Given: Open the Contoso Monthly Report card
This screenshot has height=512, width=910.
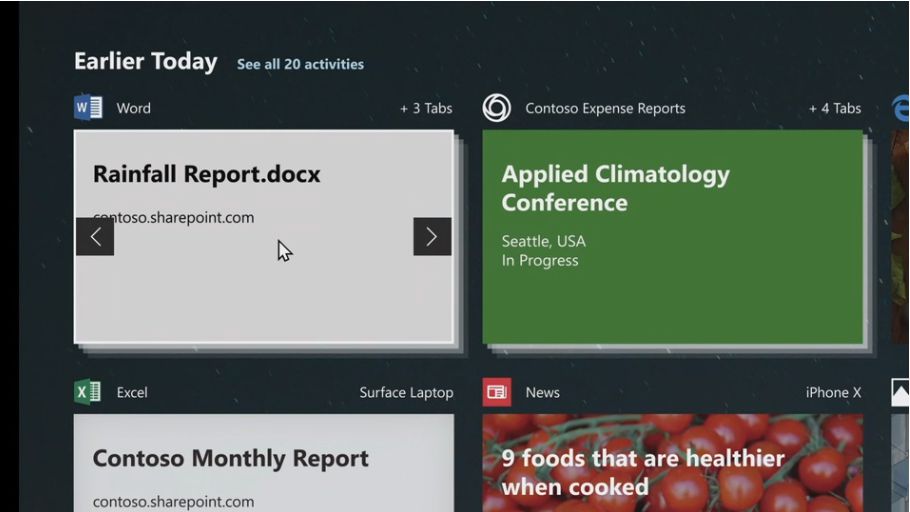Looking at the screenshot, I should pyautogui.click(x=264, y=463).
